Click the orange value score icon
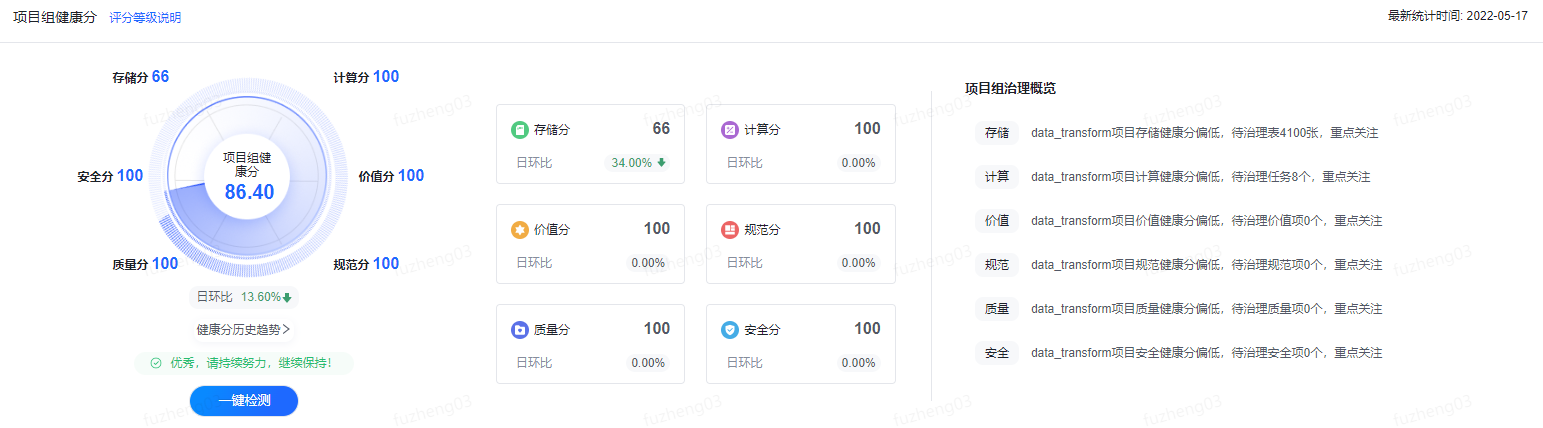The width and height of the screenshot is (1543, 428). pyautogui.click(x=519, y=230)
